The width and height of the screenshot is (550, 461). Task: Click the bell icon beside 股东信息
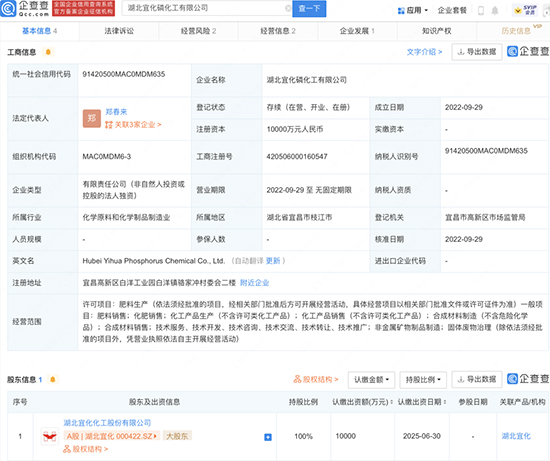click(x=53, y=379)
